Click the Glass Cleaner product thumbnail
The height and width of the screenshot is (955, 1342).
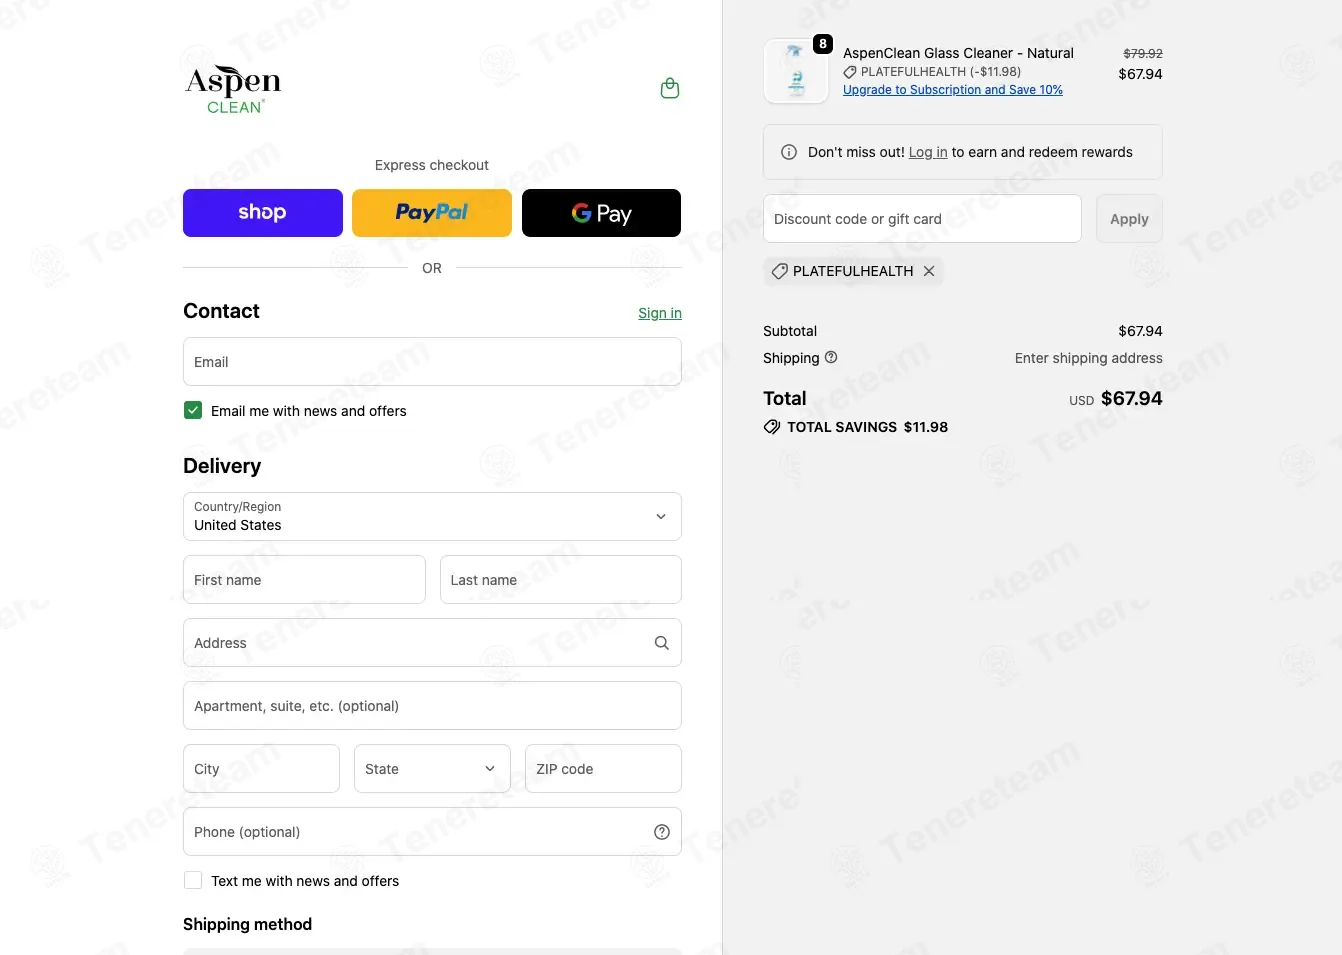[796, 71]
